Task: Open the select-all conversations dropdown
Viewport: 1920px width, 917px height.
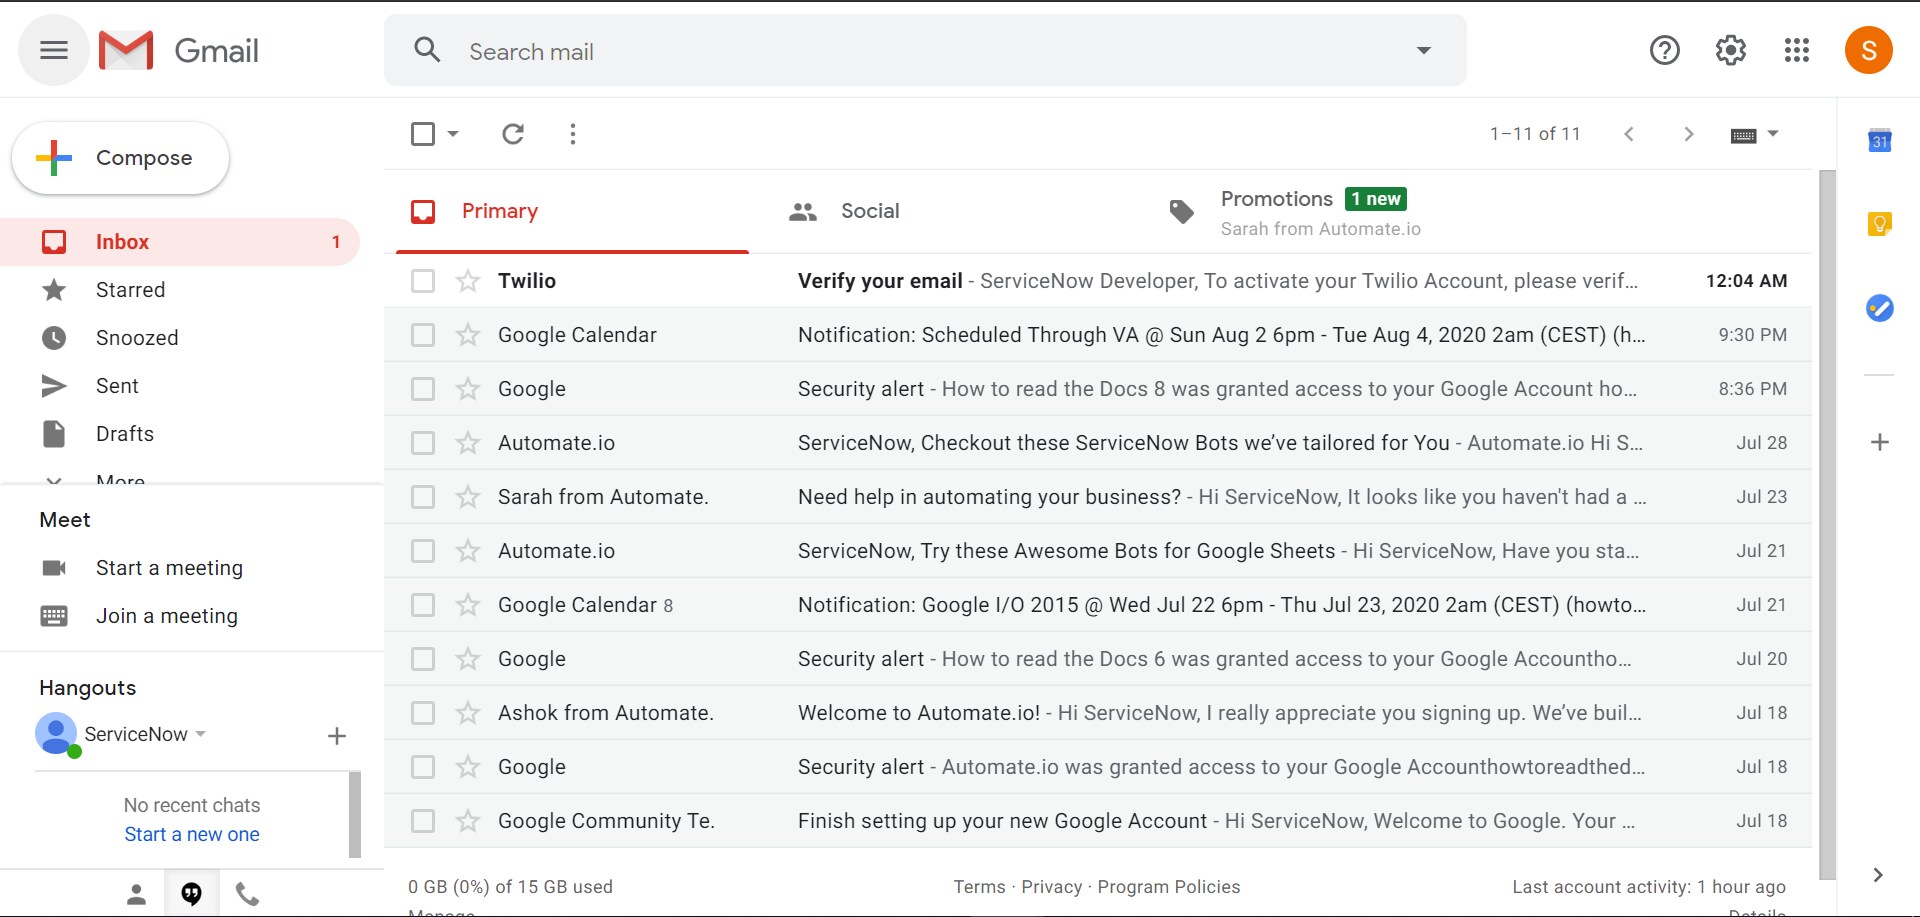Action: [x=452, y=133]
